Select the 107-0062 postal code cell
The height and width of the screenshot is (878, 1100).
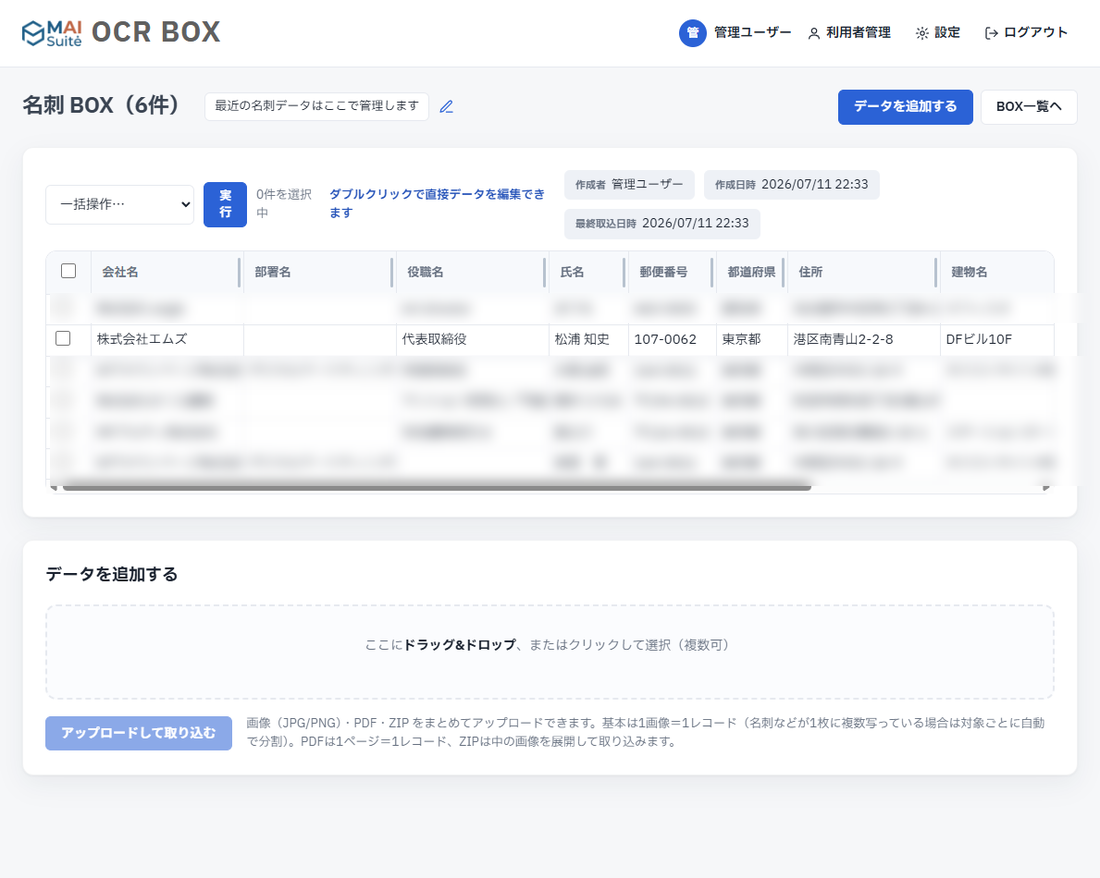click(x=672, y=339)
